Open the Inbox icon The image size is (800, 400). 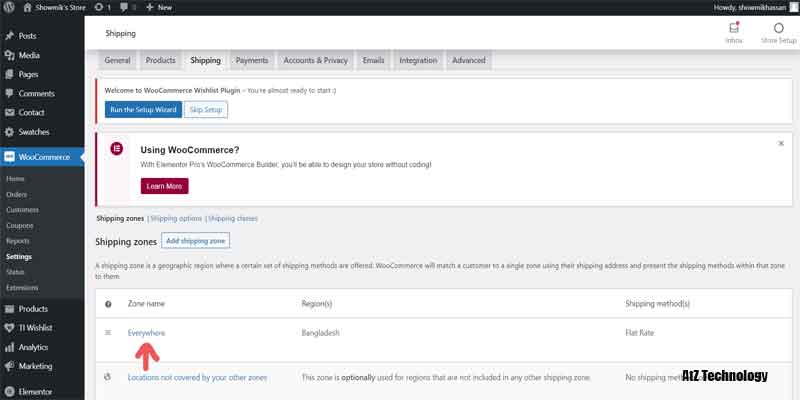tap(733, 29)
